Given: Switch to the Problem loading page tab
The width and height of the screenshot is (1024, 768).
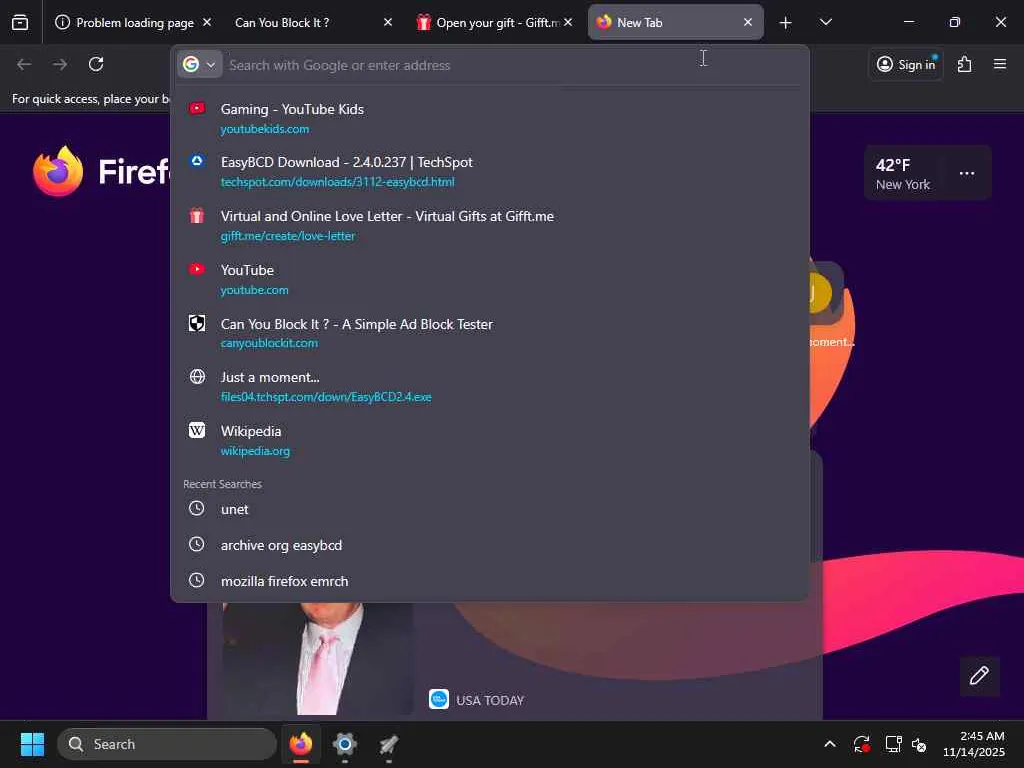Looking at the screenshot, I should tap(134, 22).
